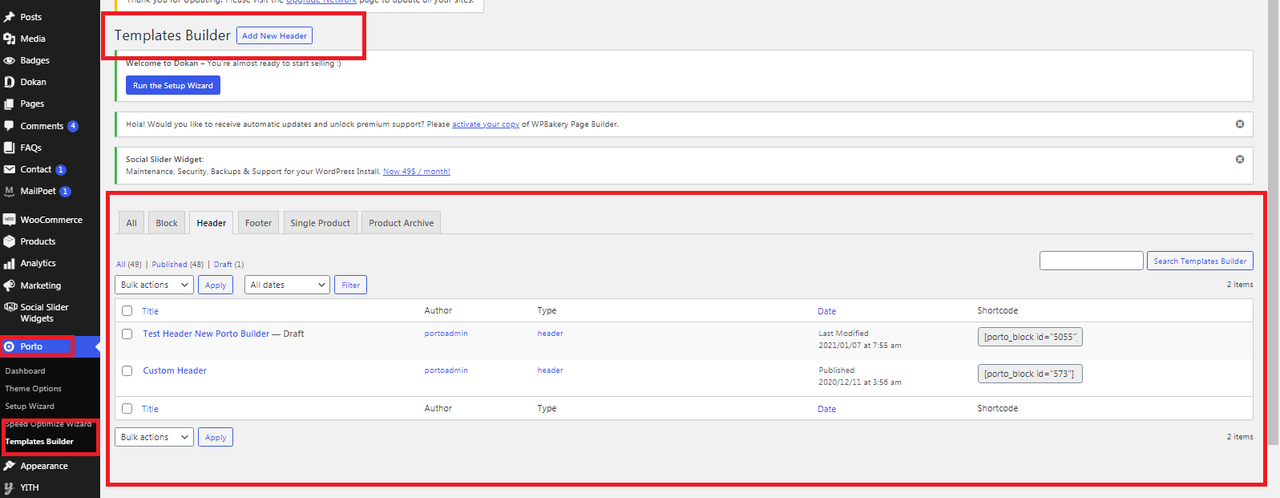Open the bottom Bulk actions dropdown

pyautogui.click(x=154, y=437)
